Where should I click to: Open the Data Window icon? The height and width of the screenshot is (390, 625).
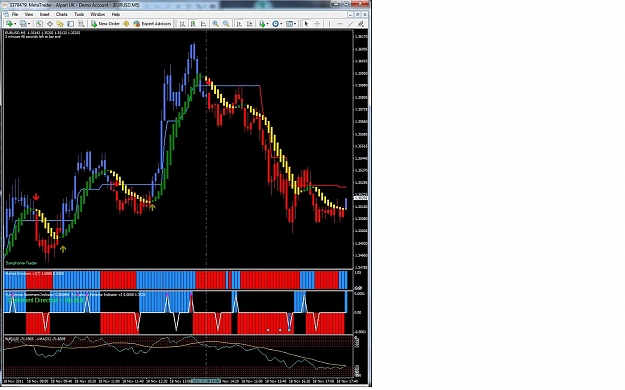click(49, 24)
